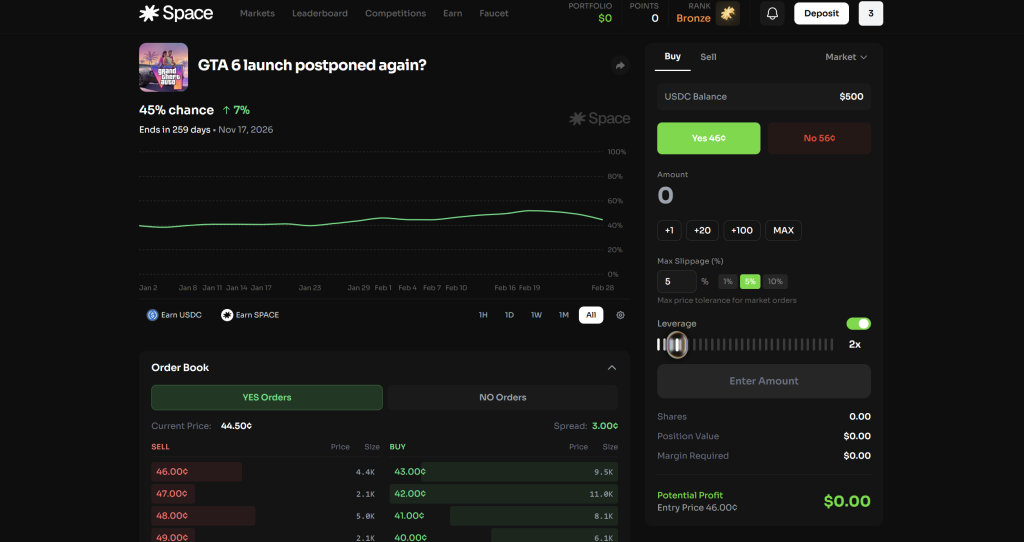Open the Leaderboard menu item

(x=320, y=14)
